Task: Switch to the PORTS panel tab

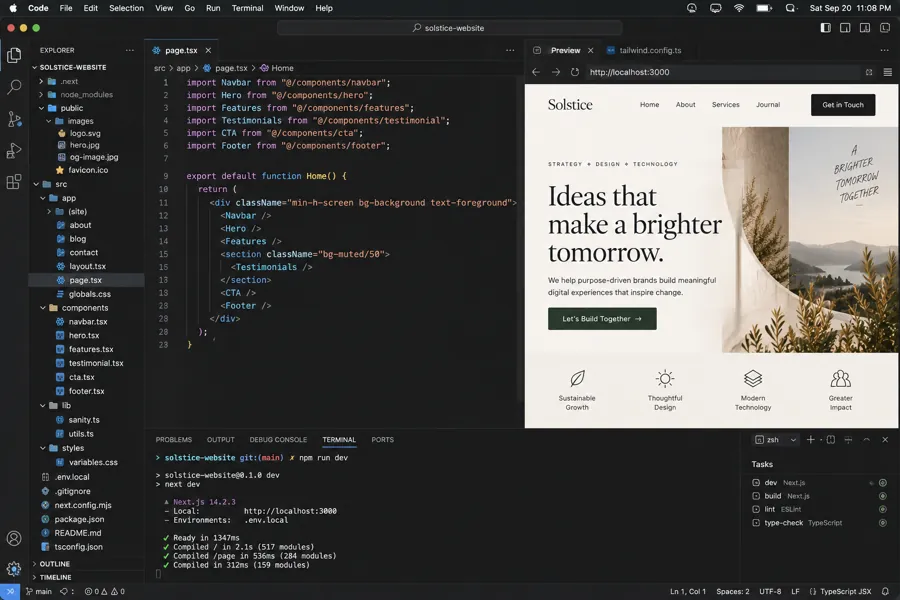Action: pyautogui.click(x=382, y=440)
